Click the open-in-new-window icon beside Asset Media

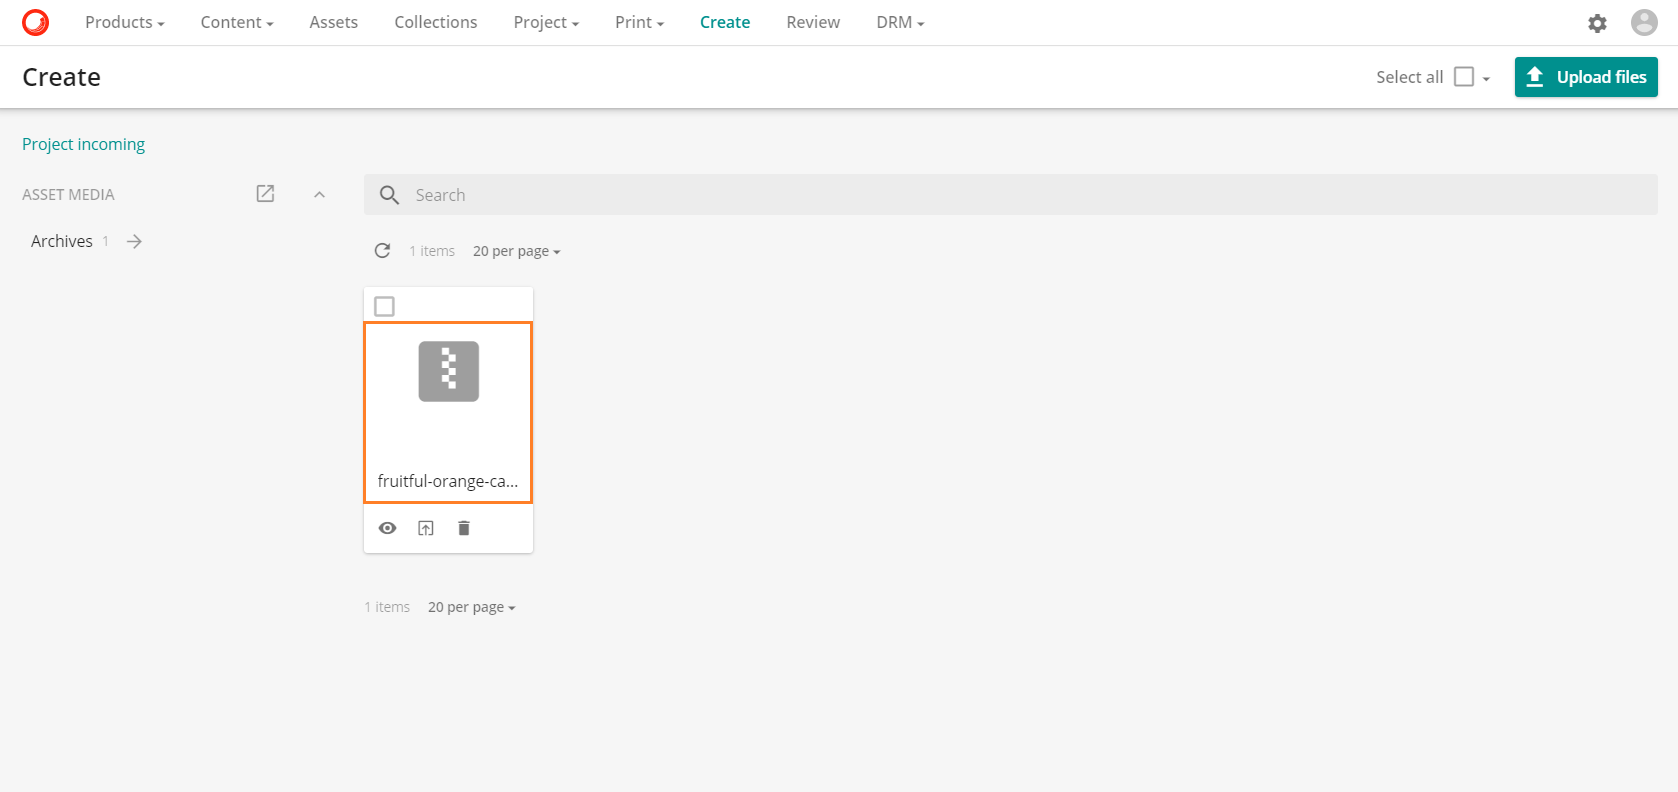point(265,194)
